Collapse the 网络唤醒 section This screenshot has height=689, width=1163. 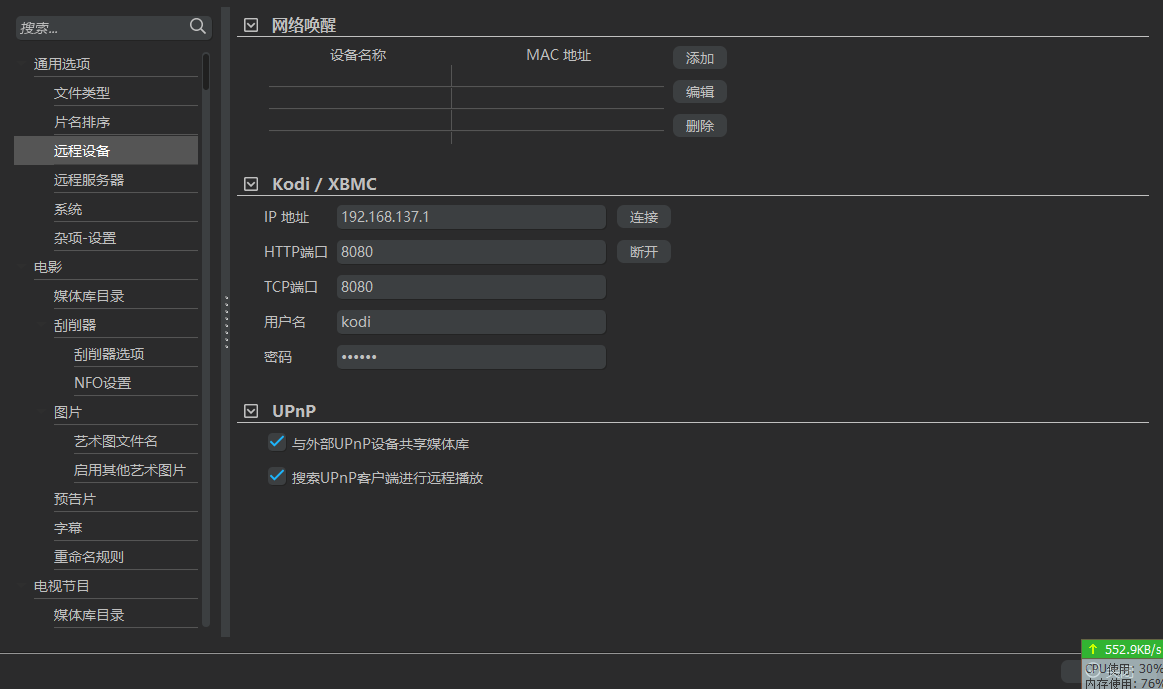point(251,26)
